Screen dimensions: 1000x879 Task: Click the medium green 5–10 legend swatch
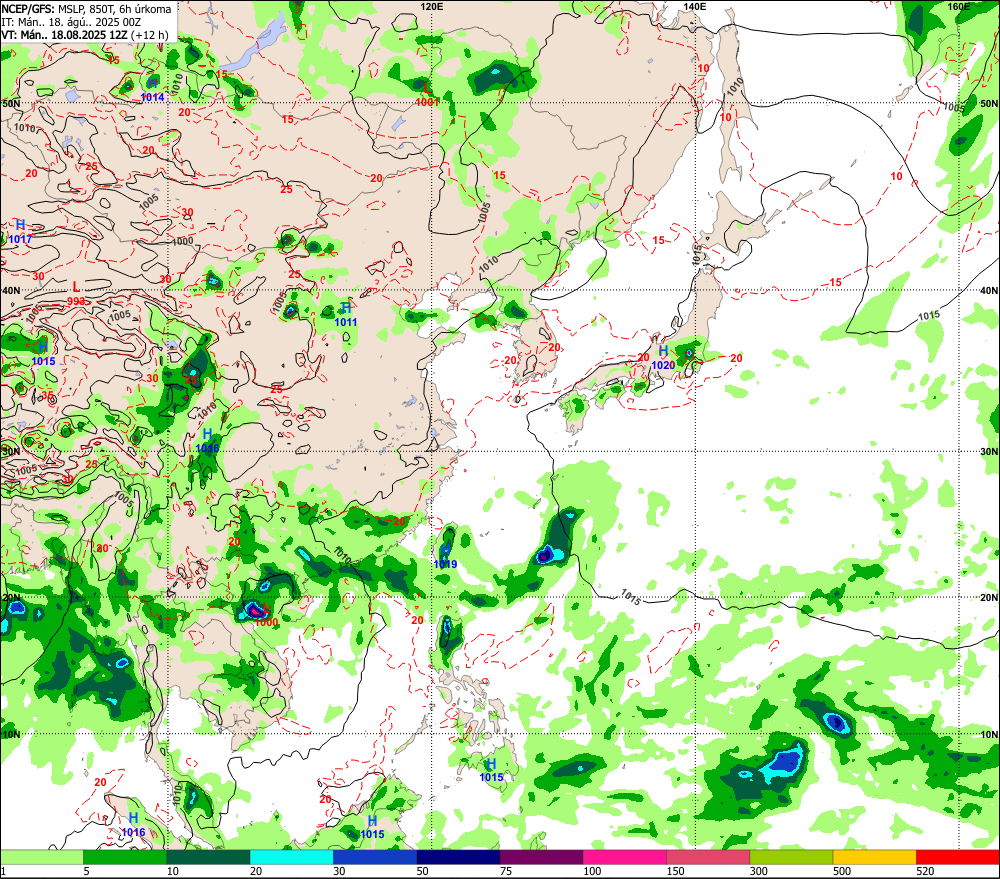coord(125,857)
